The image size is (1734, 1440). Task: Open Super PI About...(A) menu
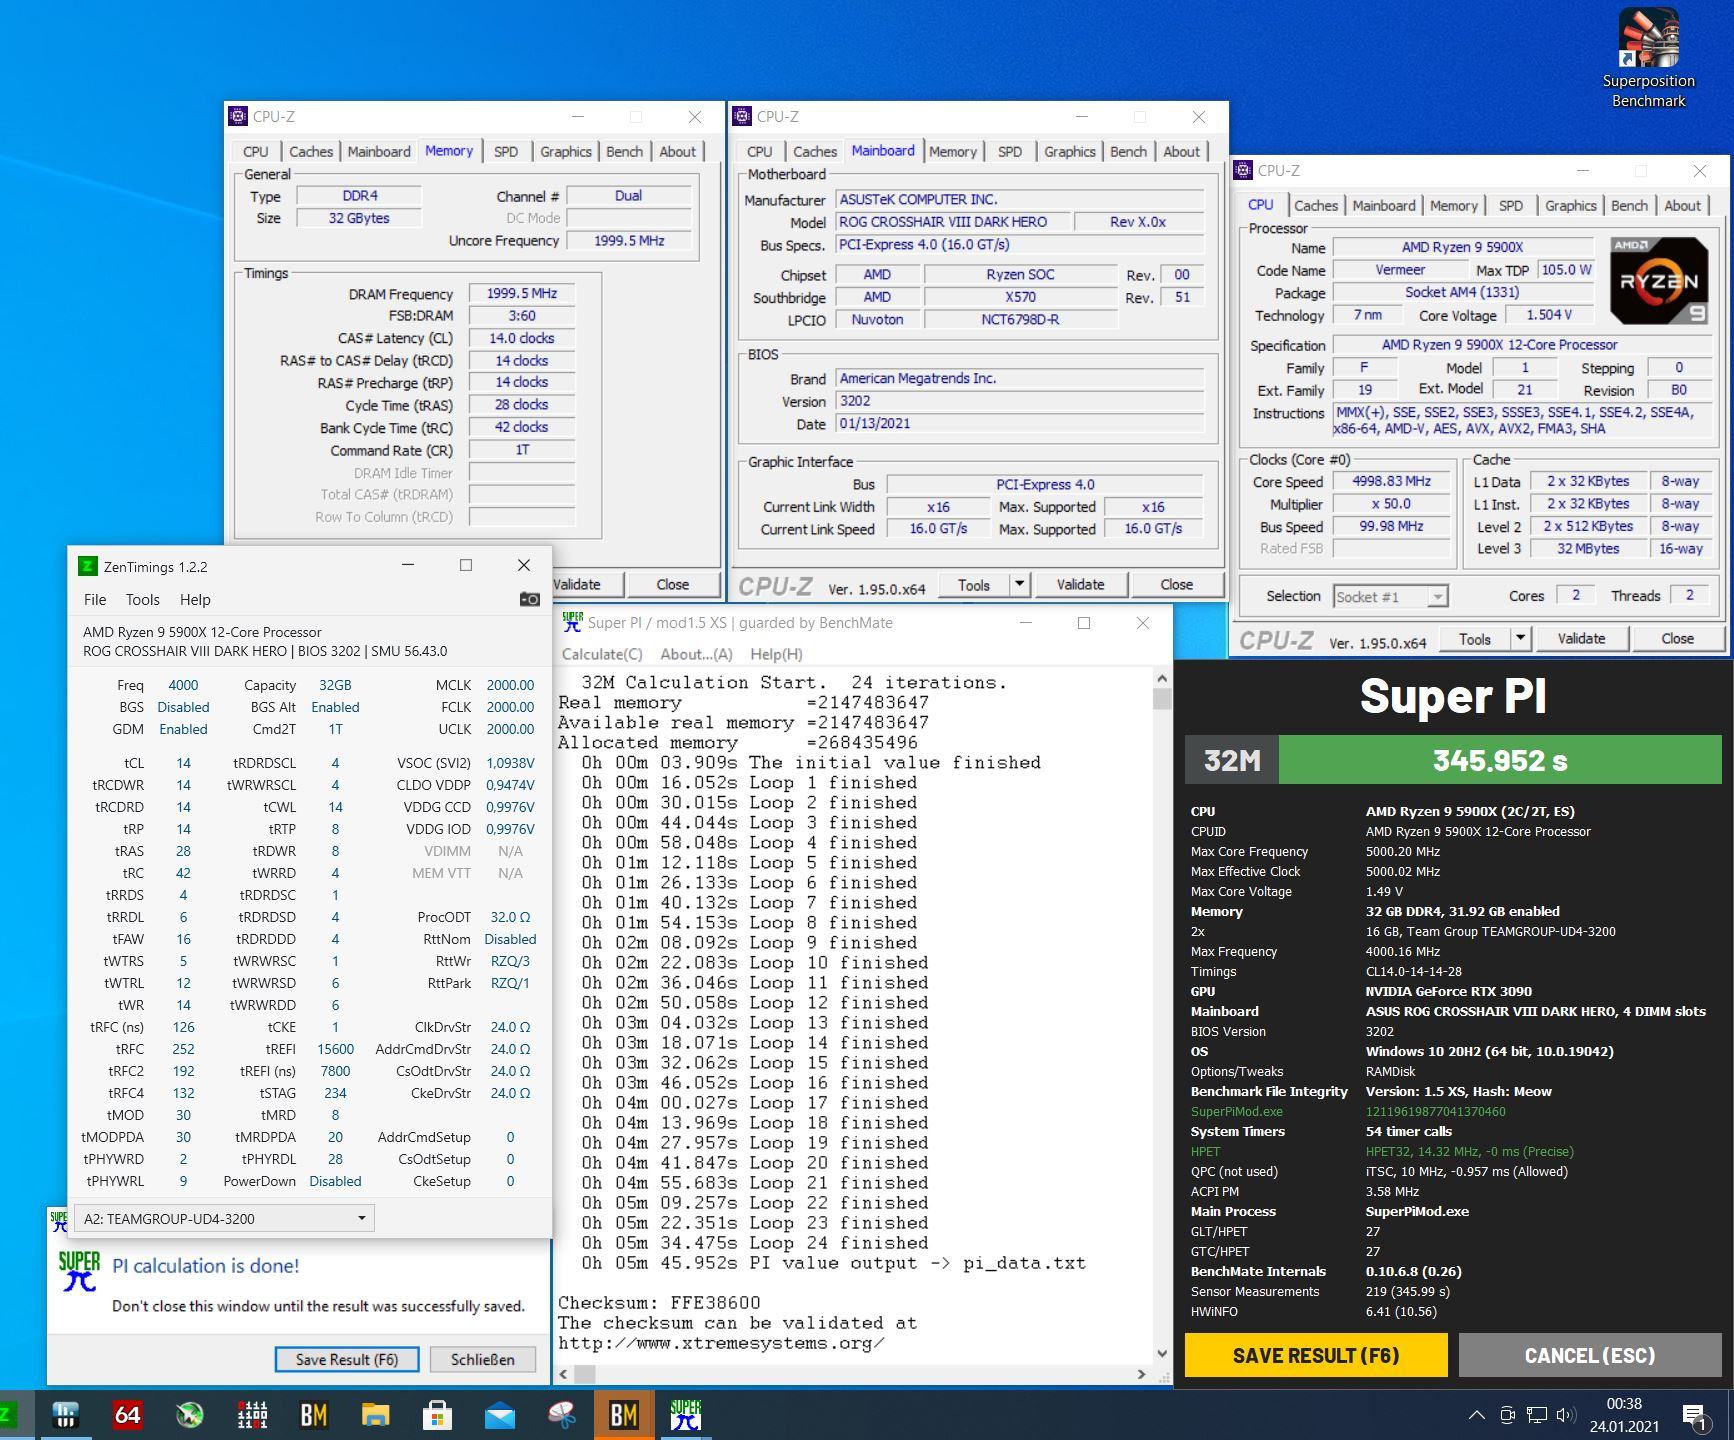click(x=696, y=654)
